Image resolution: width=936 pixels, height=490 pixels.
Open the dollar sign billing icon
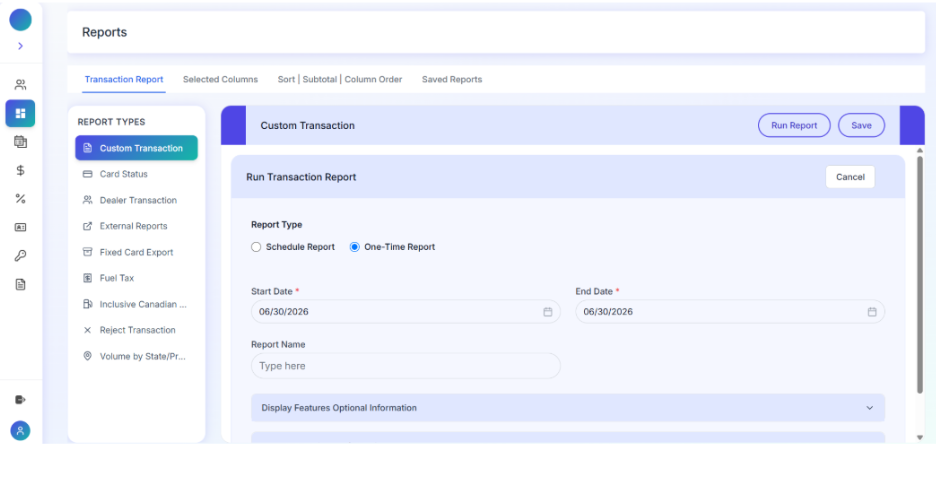pos(20,171)
